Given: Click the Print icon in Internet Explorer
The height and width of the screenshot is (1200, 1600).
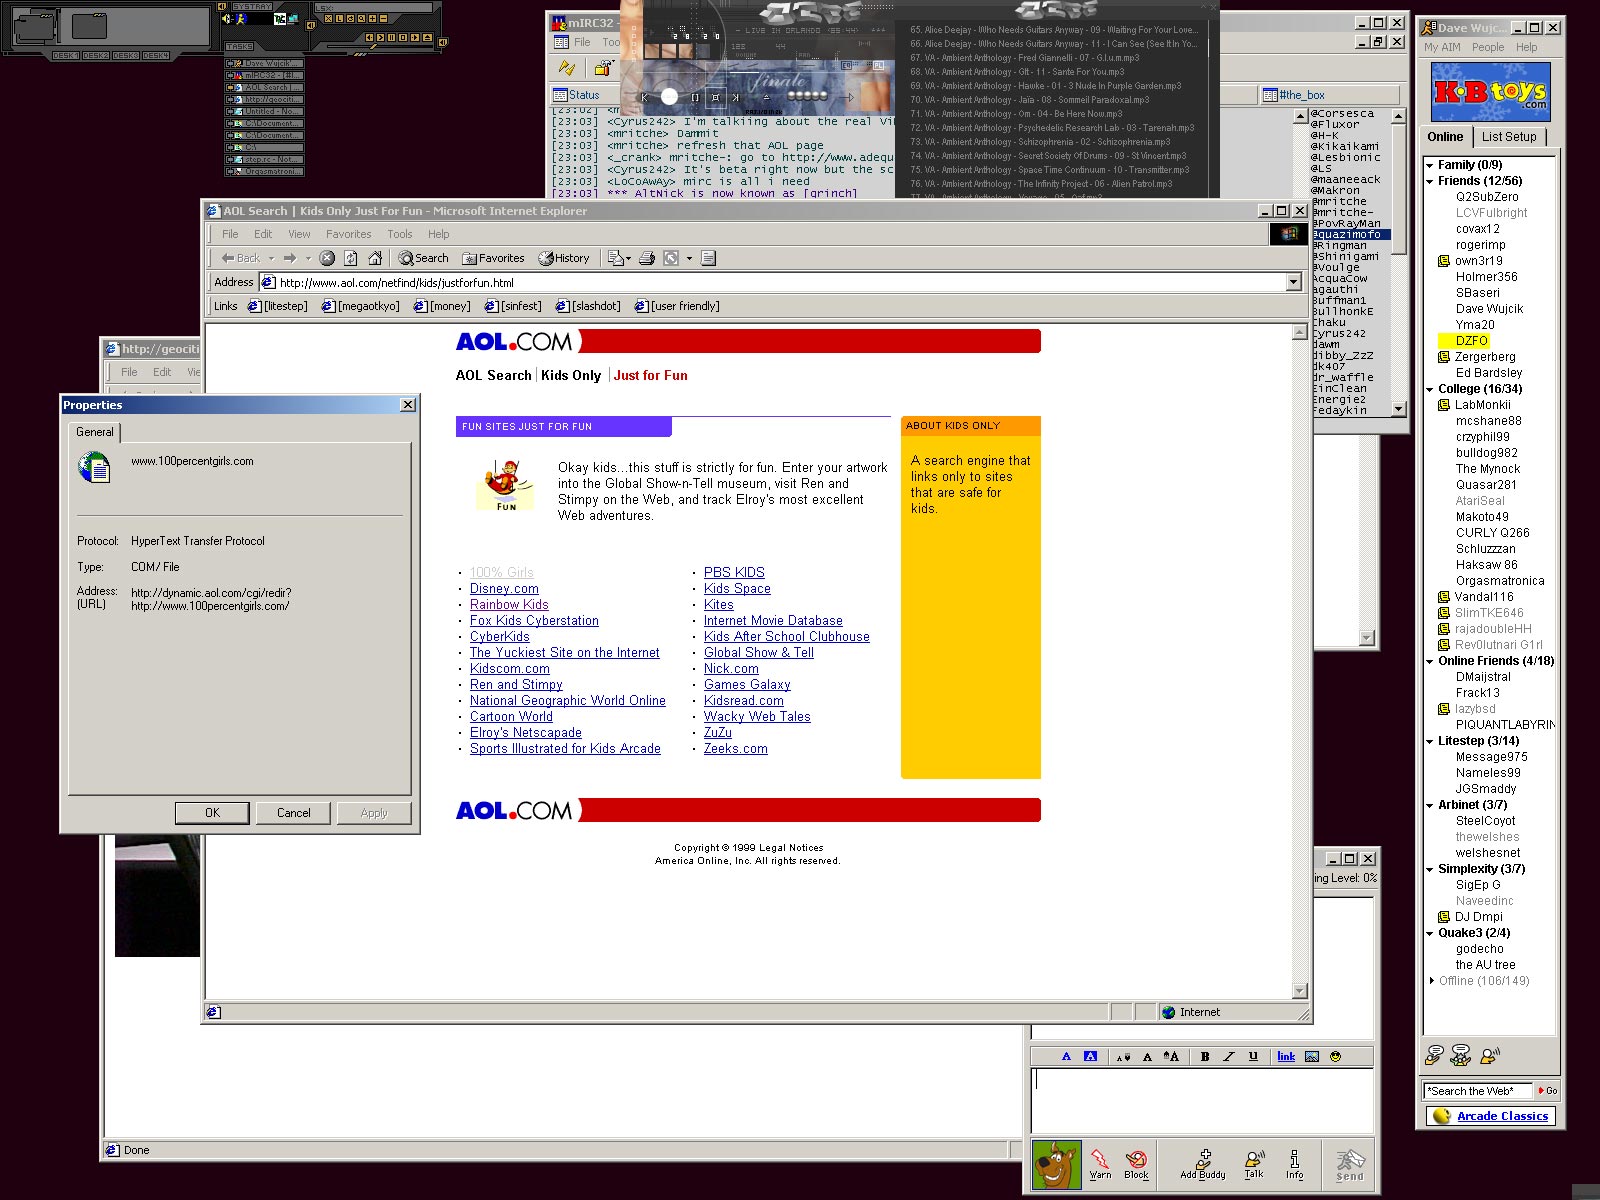Looking at the screenshot, I should coord(647,258).
